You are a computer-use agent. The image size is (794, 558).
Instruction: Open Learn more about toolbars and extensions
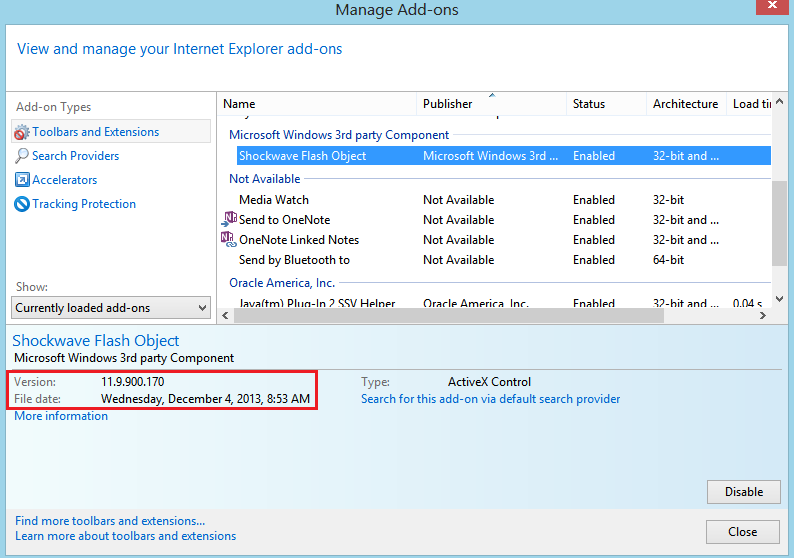pos(126,536)
